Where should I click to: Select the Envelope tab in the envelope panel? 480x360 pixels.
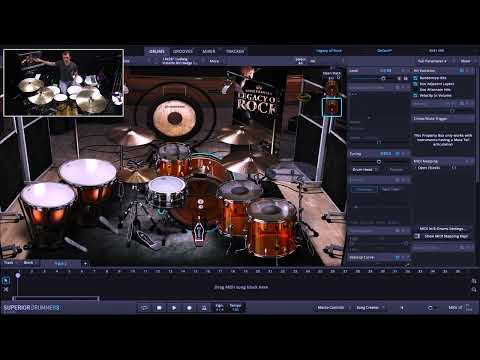point(364,189)
